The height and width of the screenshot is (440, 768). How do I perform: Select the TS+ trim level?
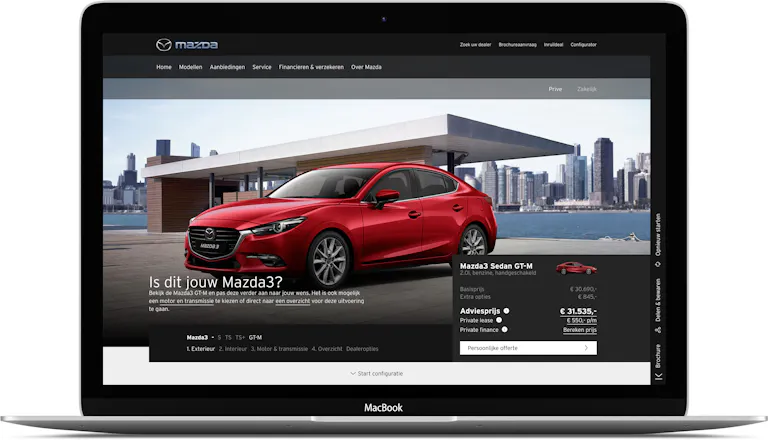point(240,338)
